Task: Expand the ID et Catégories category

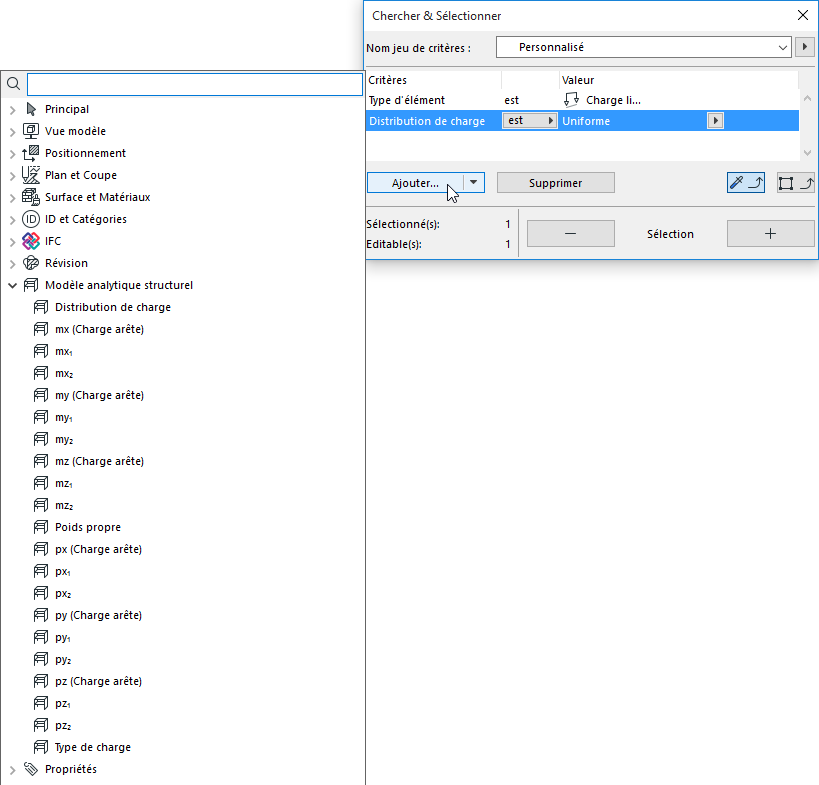Action: (x=13, y=219)
